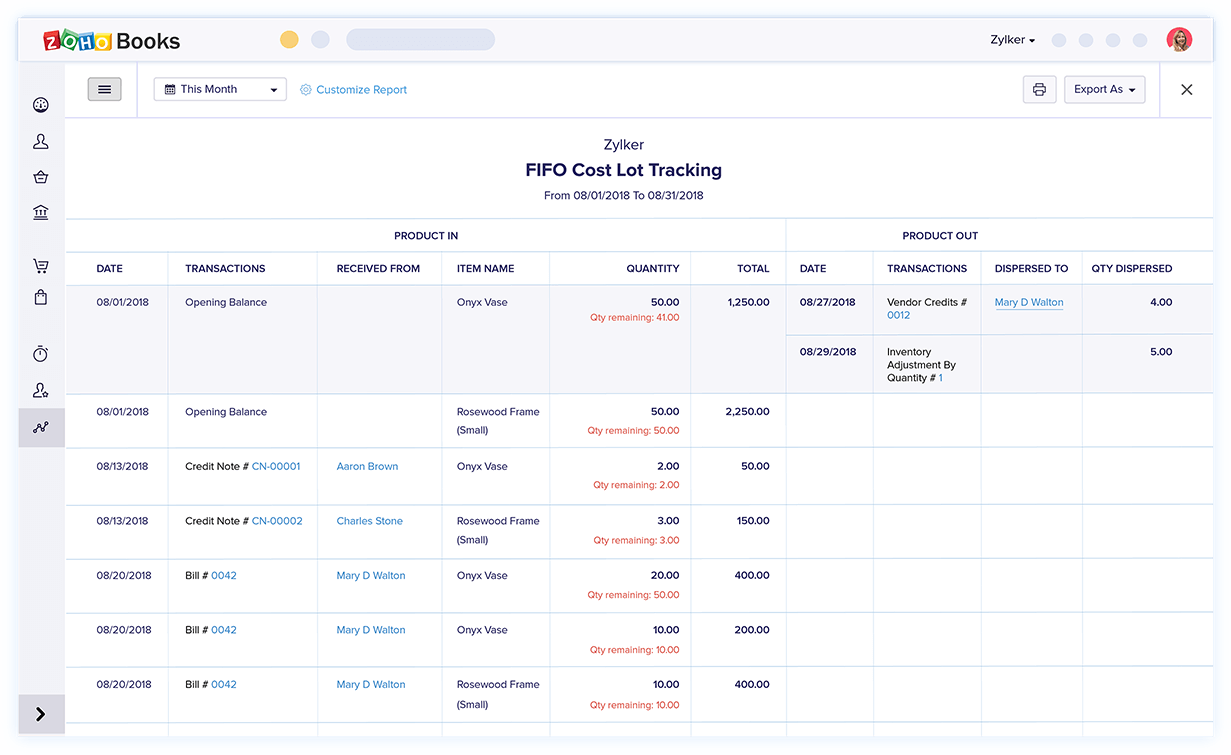Open Contacts from the sidebar person icon
This screenshot has width=1231, height=755.
[x=41, y=141]
